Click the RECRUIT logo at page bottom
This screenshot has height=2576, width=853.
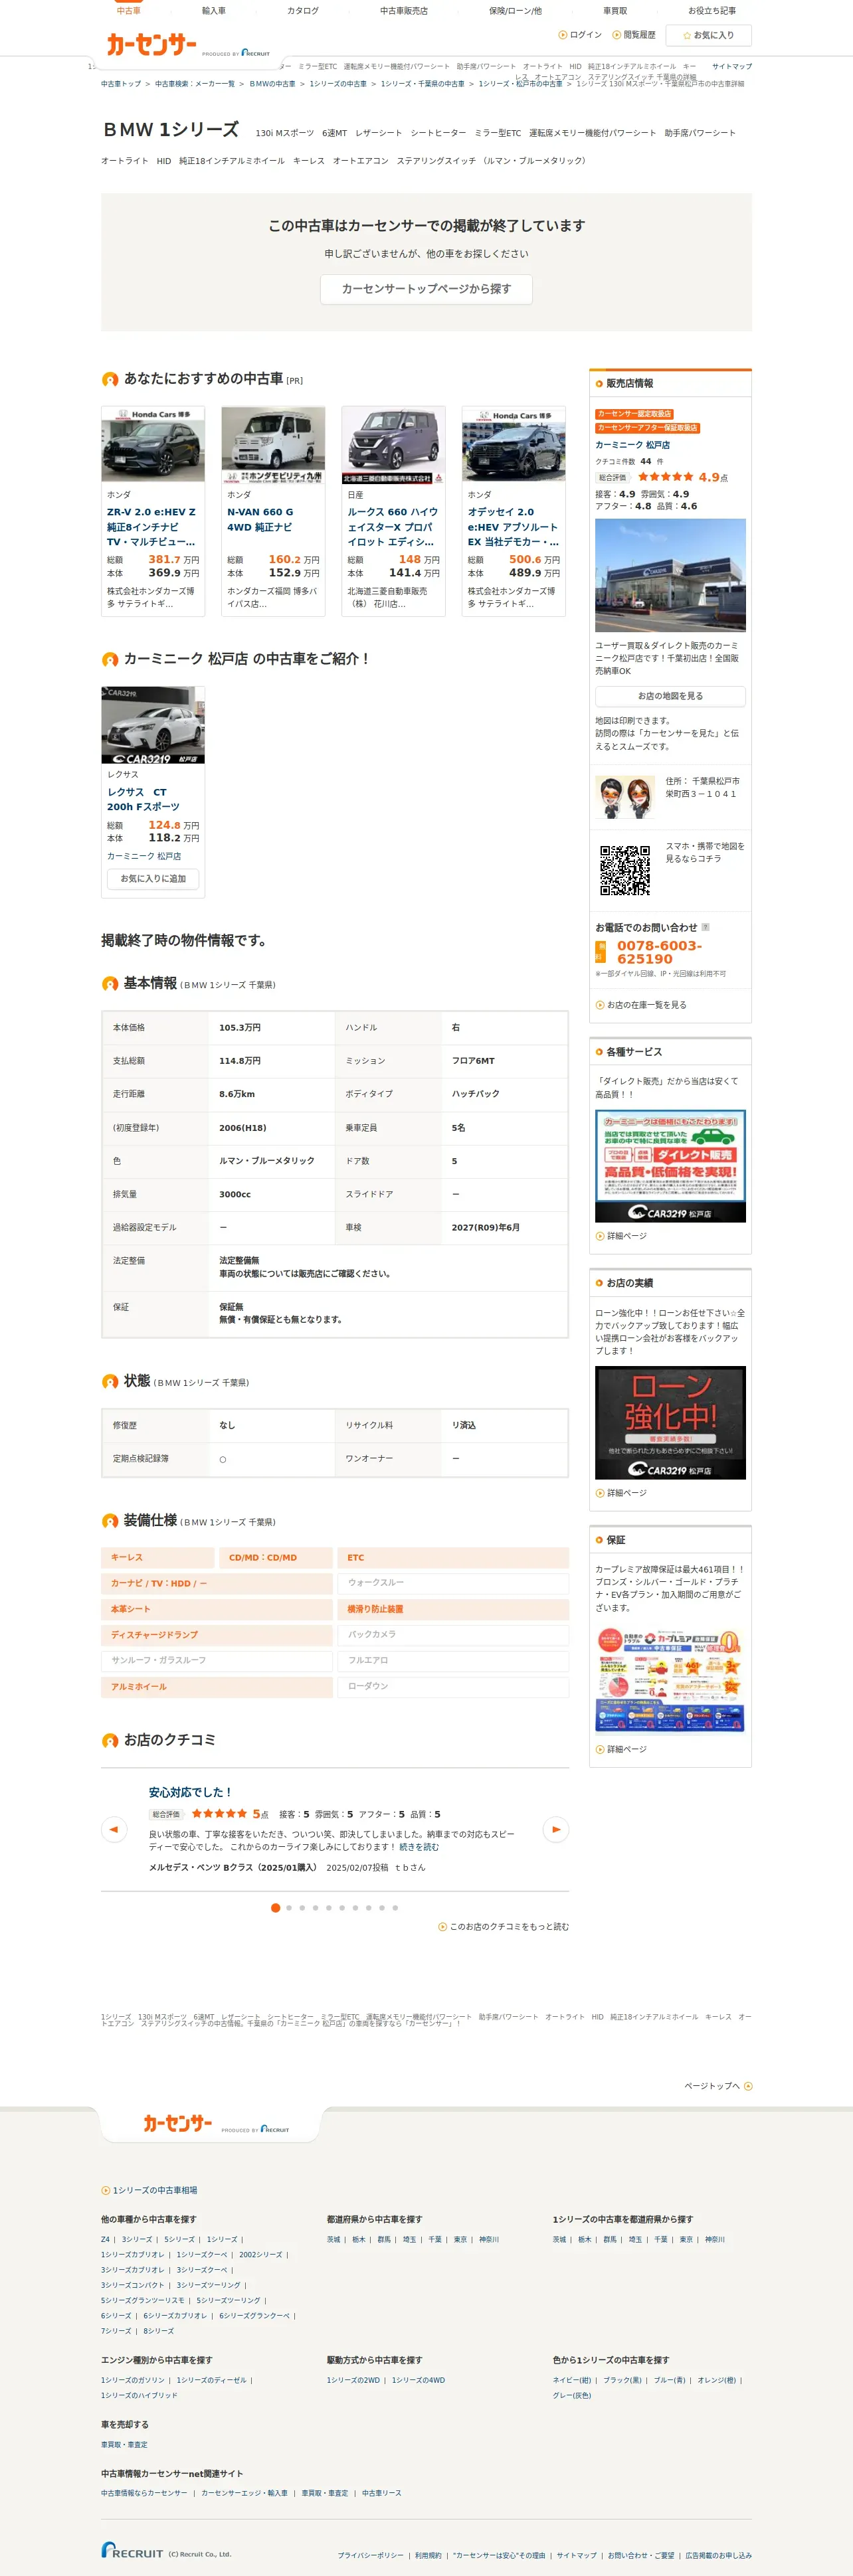click(x=132, y=2550)
